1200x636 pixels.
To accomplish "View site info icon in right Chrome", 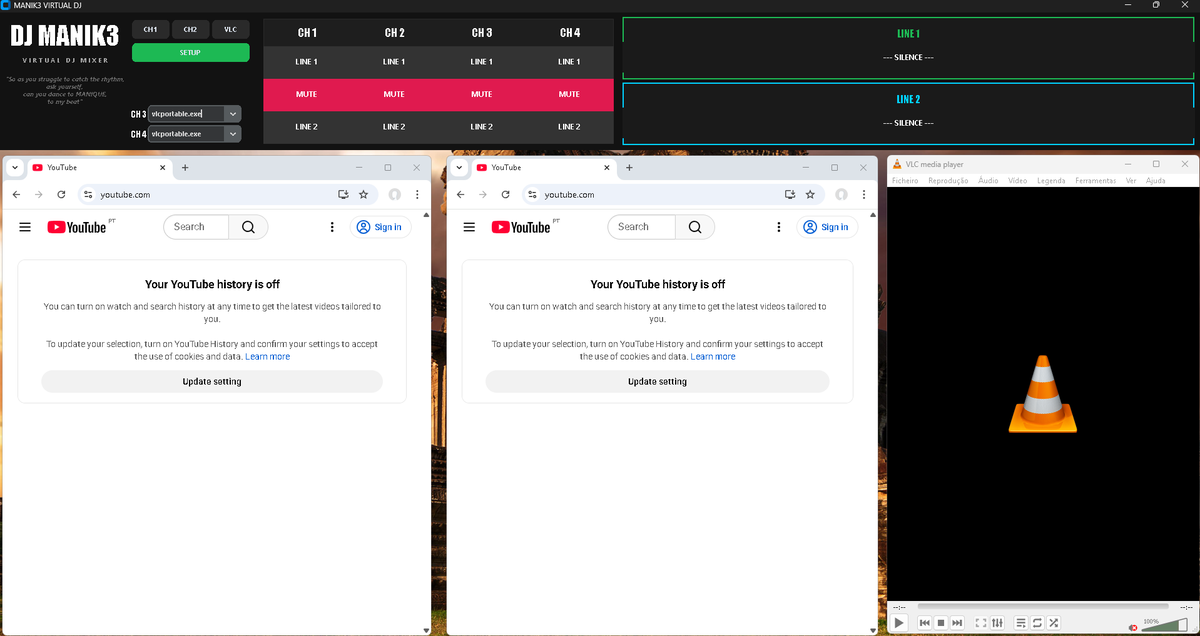I will tap(531, 195).
